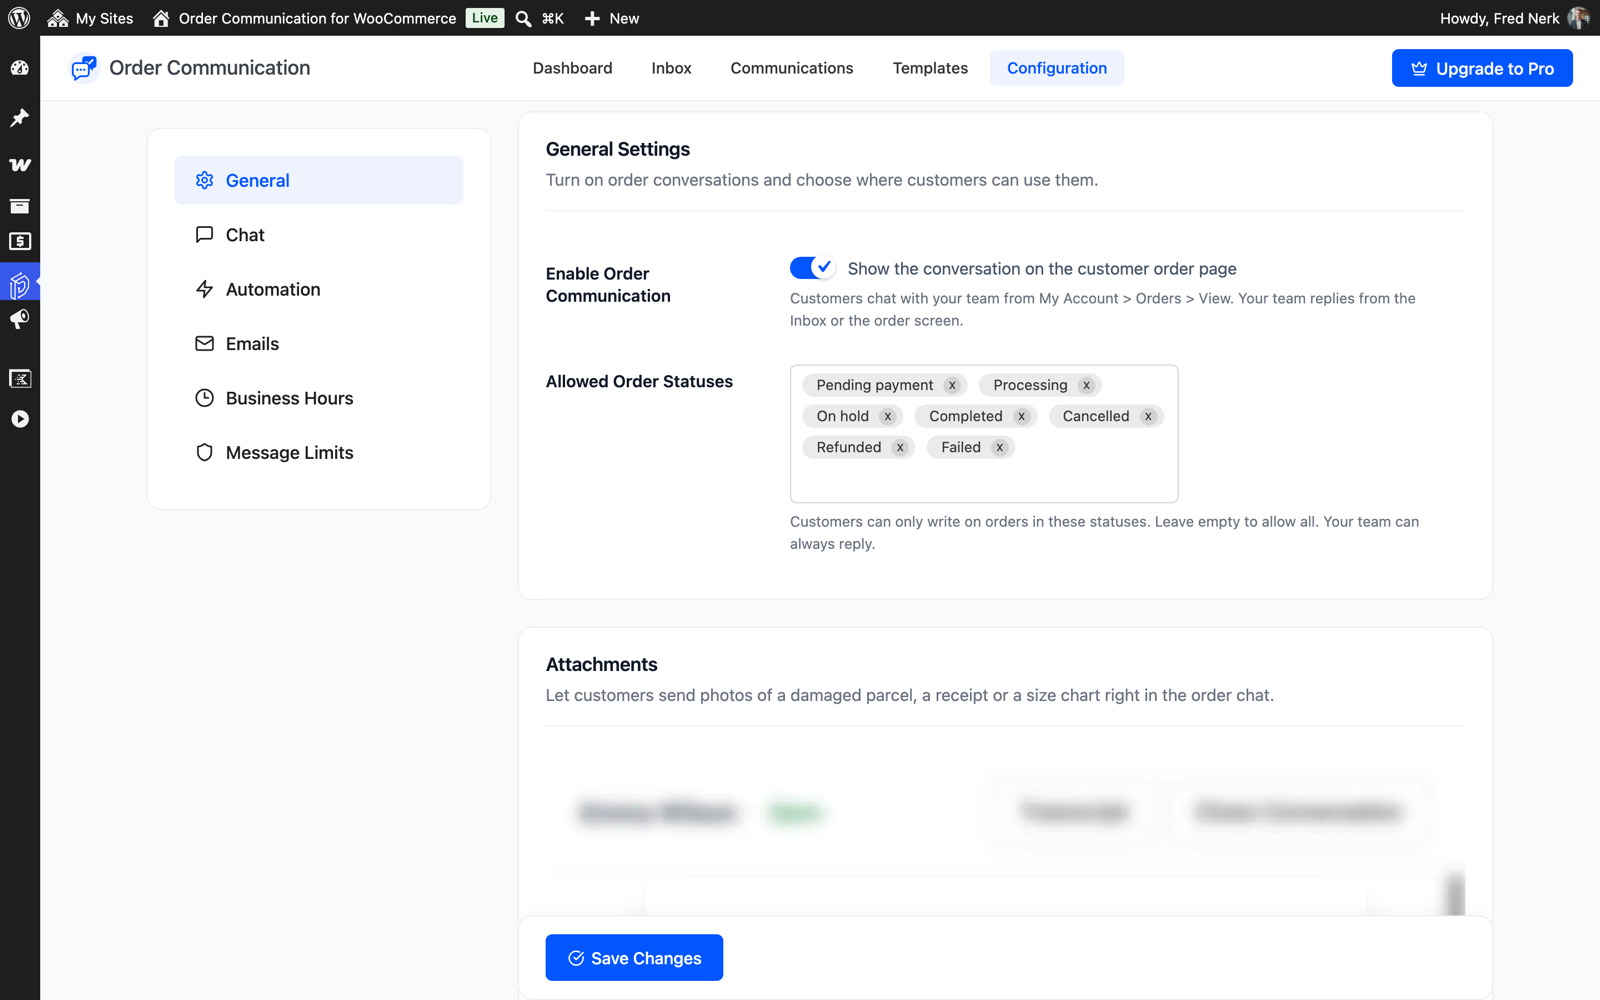Open the Automation settings section
Screen dimensions: 1600x1000
point(319,289)
